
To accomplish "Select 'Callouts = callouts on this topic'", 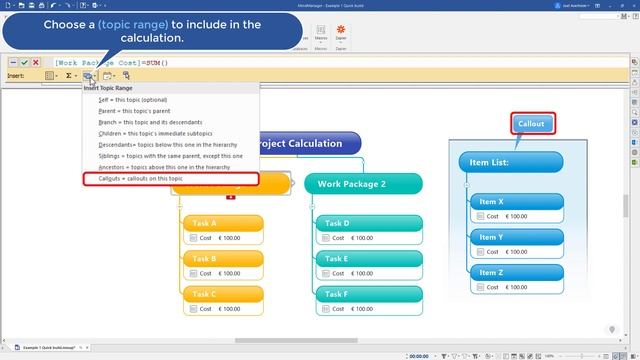I will pyautogui.click(x=171, y=179).
